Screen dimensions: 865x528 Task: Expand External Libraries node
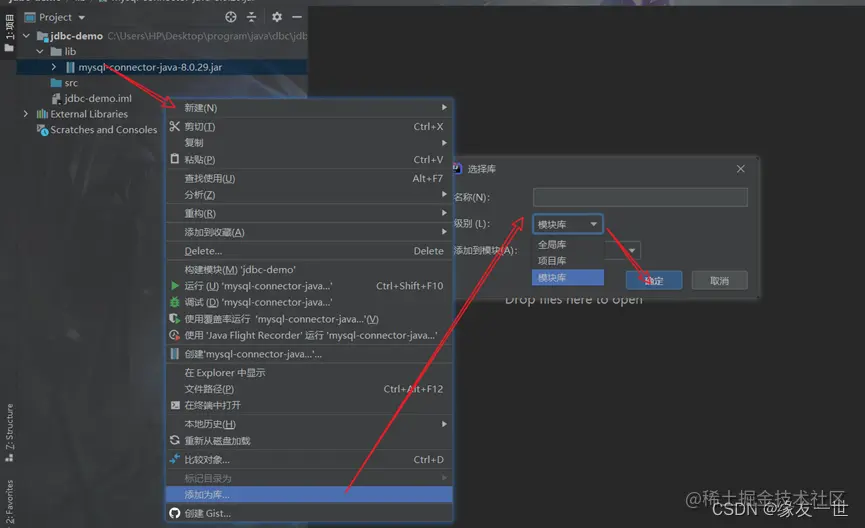(25, 114)
